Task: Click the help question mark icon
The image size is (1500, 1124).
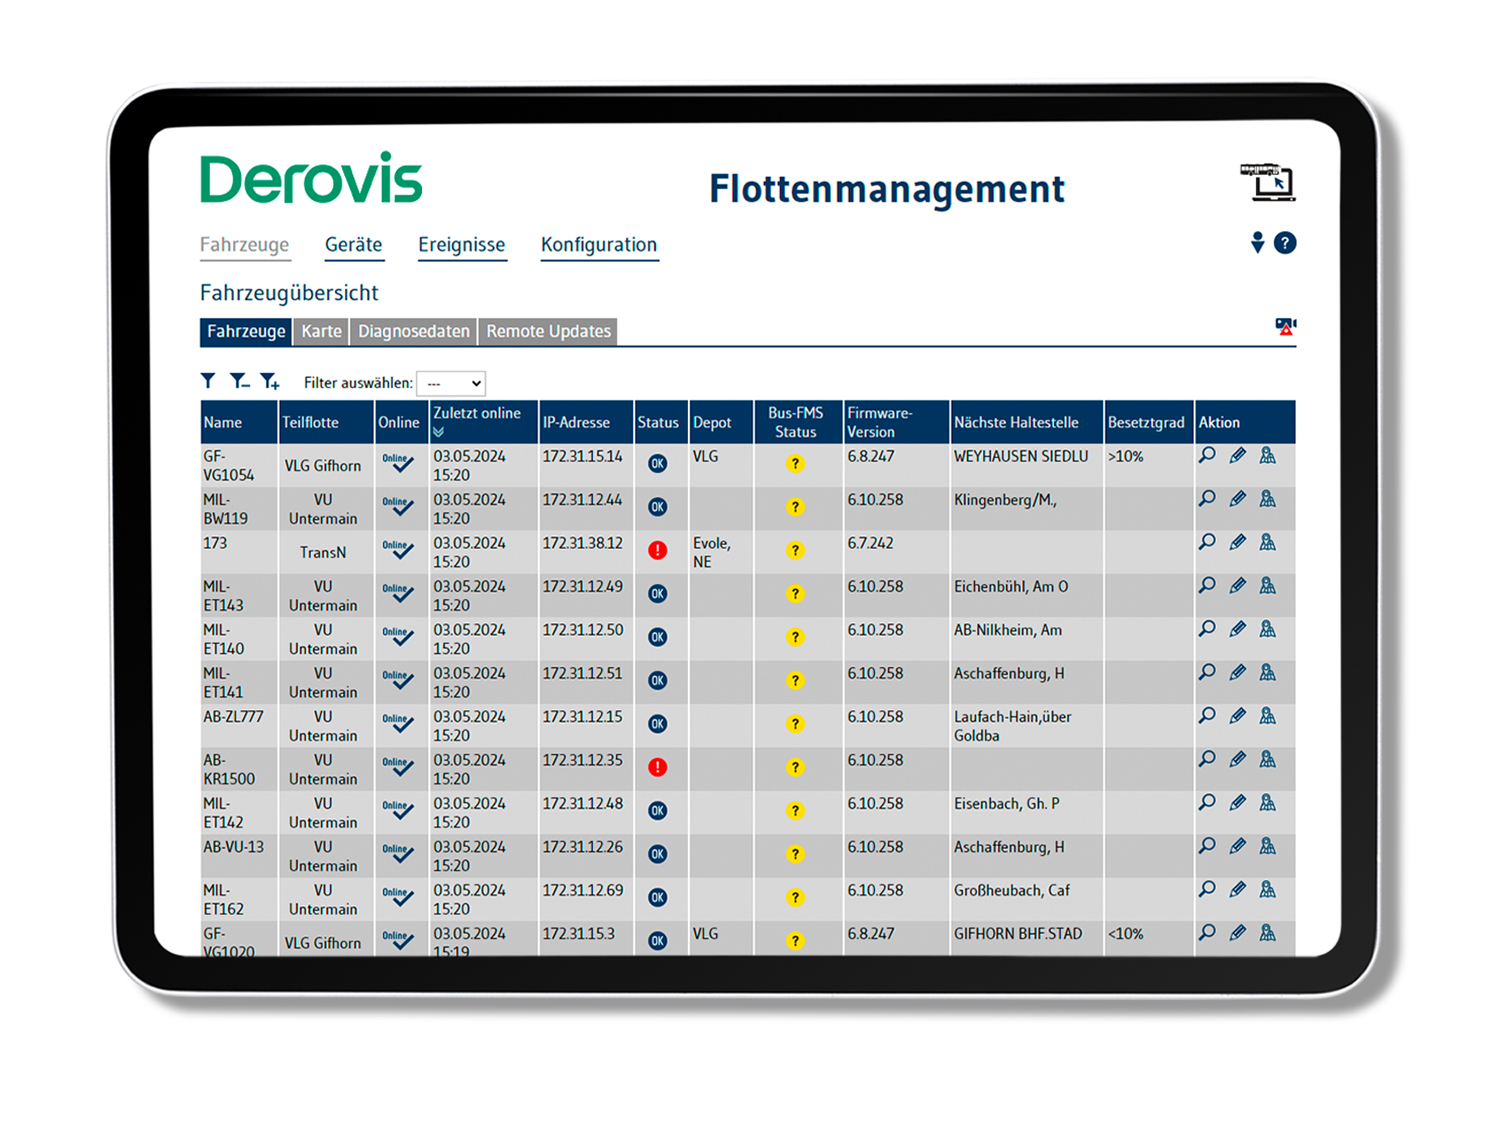Action: click(x=1285, y=243)
